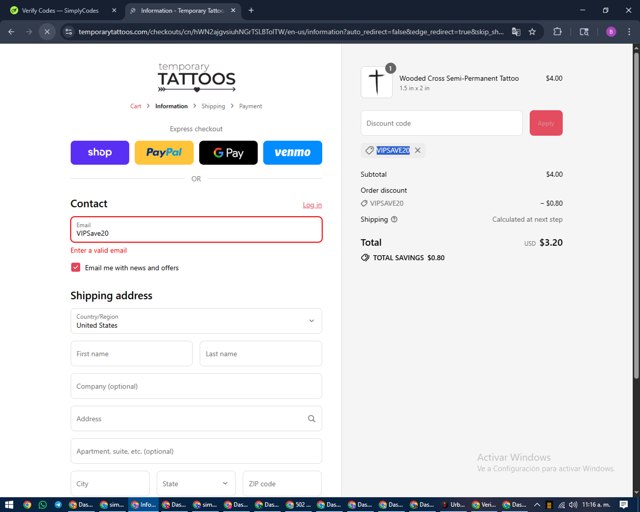
Task: Switch to the '502...' taskbar window
Action: [x=298, y=505]
